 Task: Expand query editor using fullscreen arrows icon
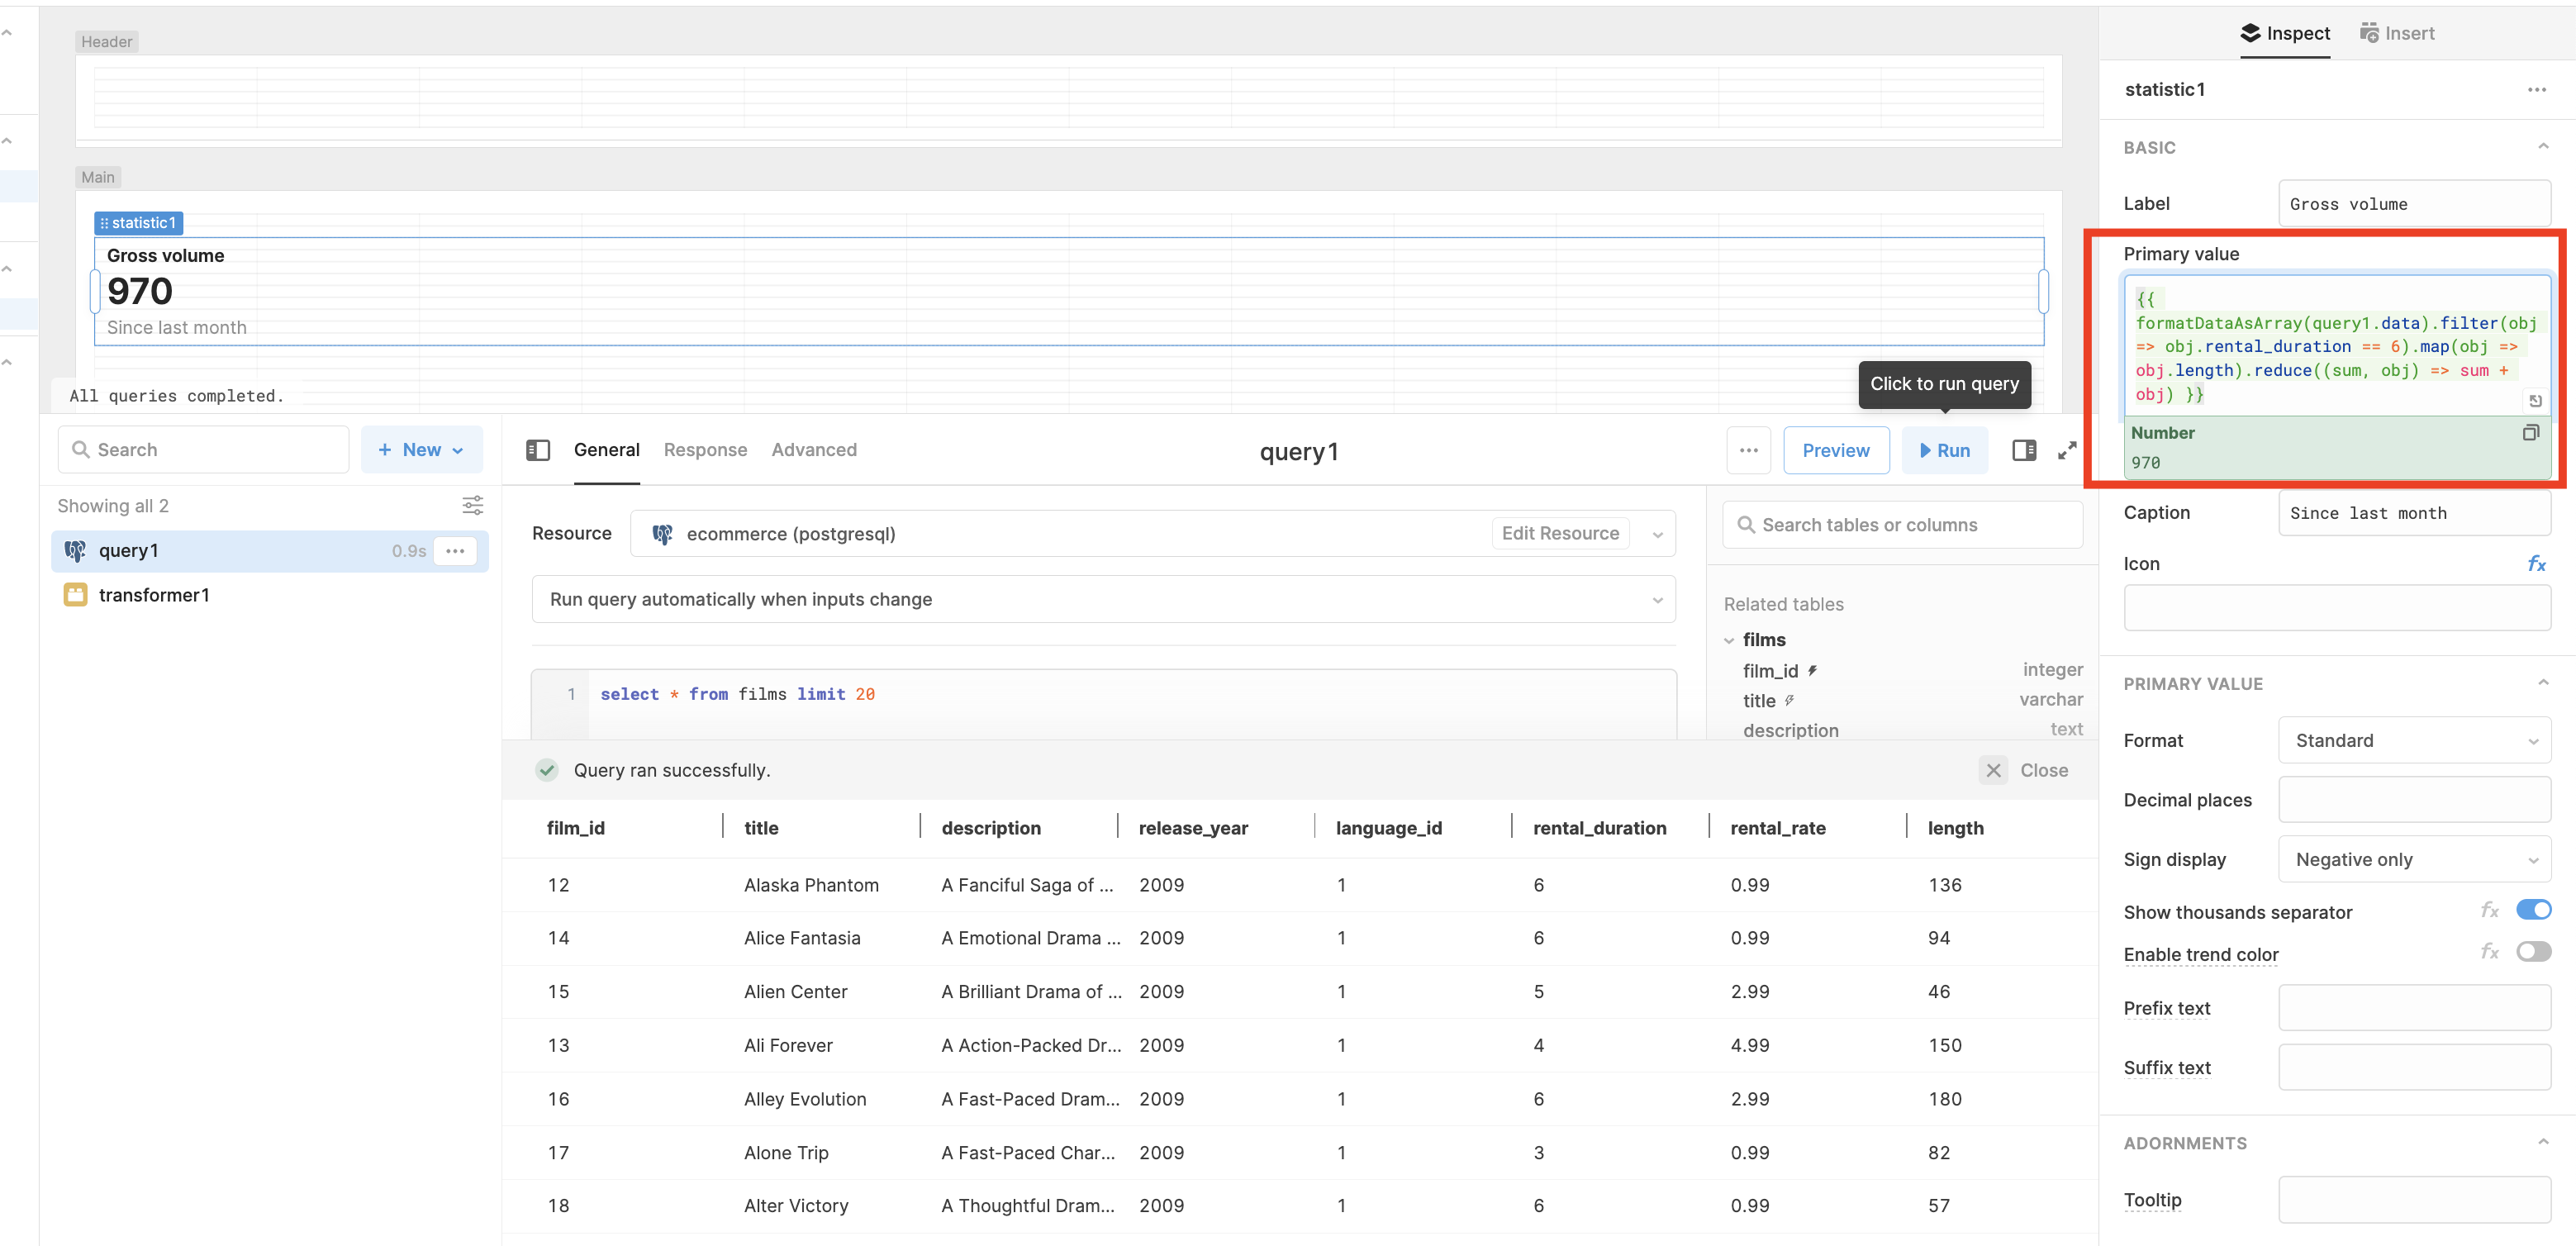(x=2066, y=450)
